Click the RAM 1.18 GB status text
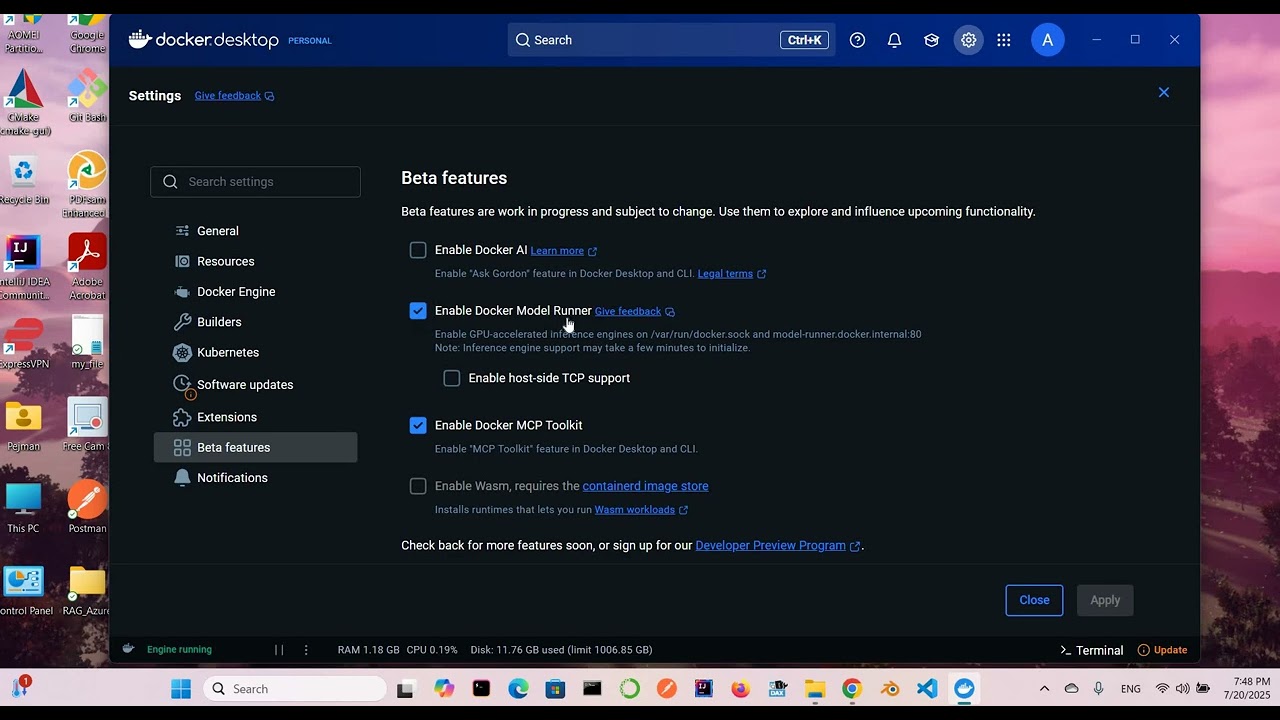This screenshot has width=1280, height=720. tap(369, 650)
